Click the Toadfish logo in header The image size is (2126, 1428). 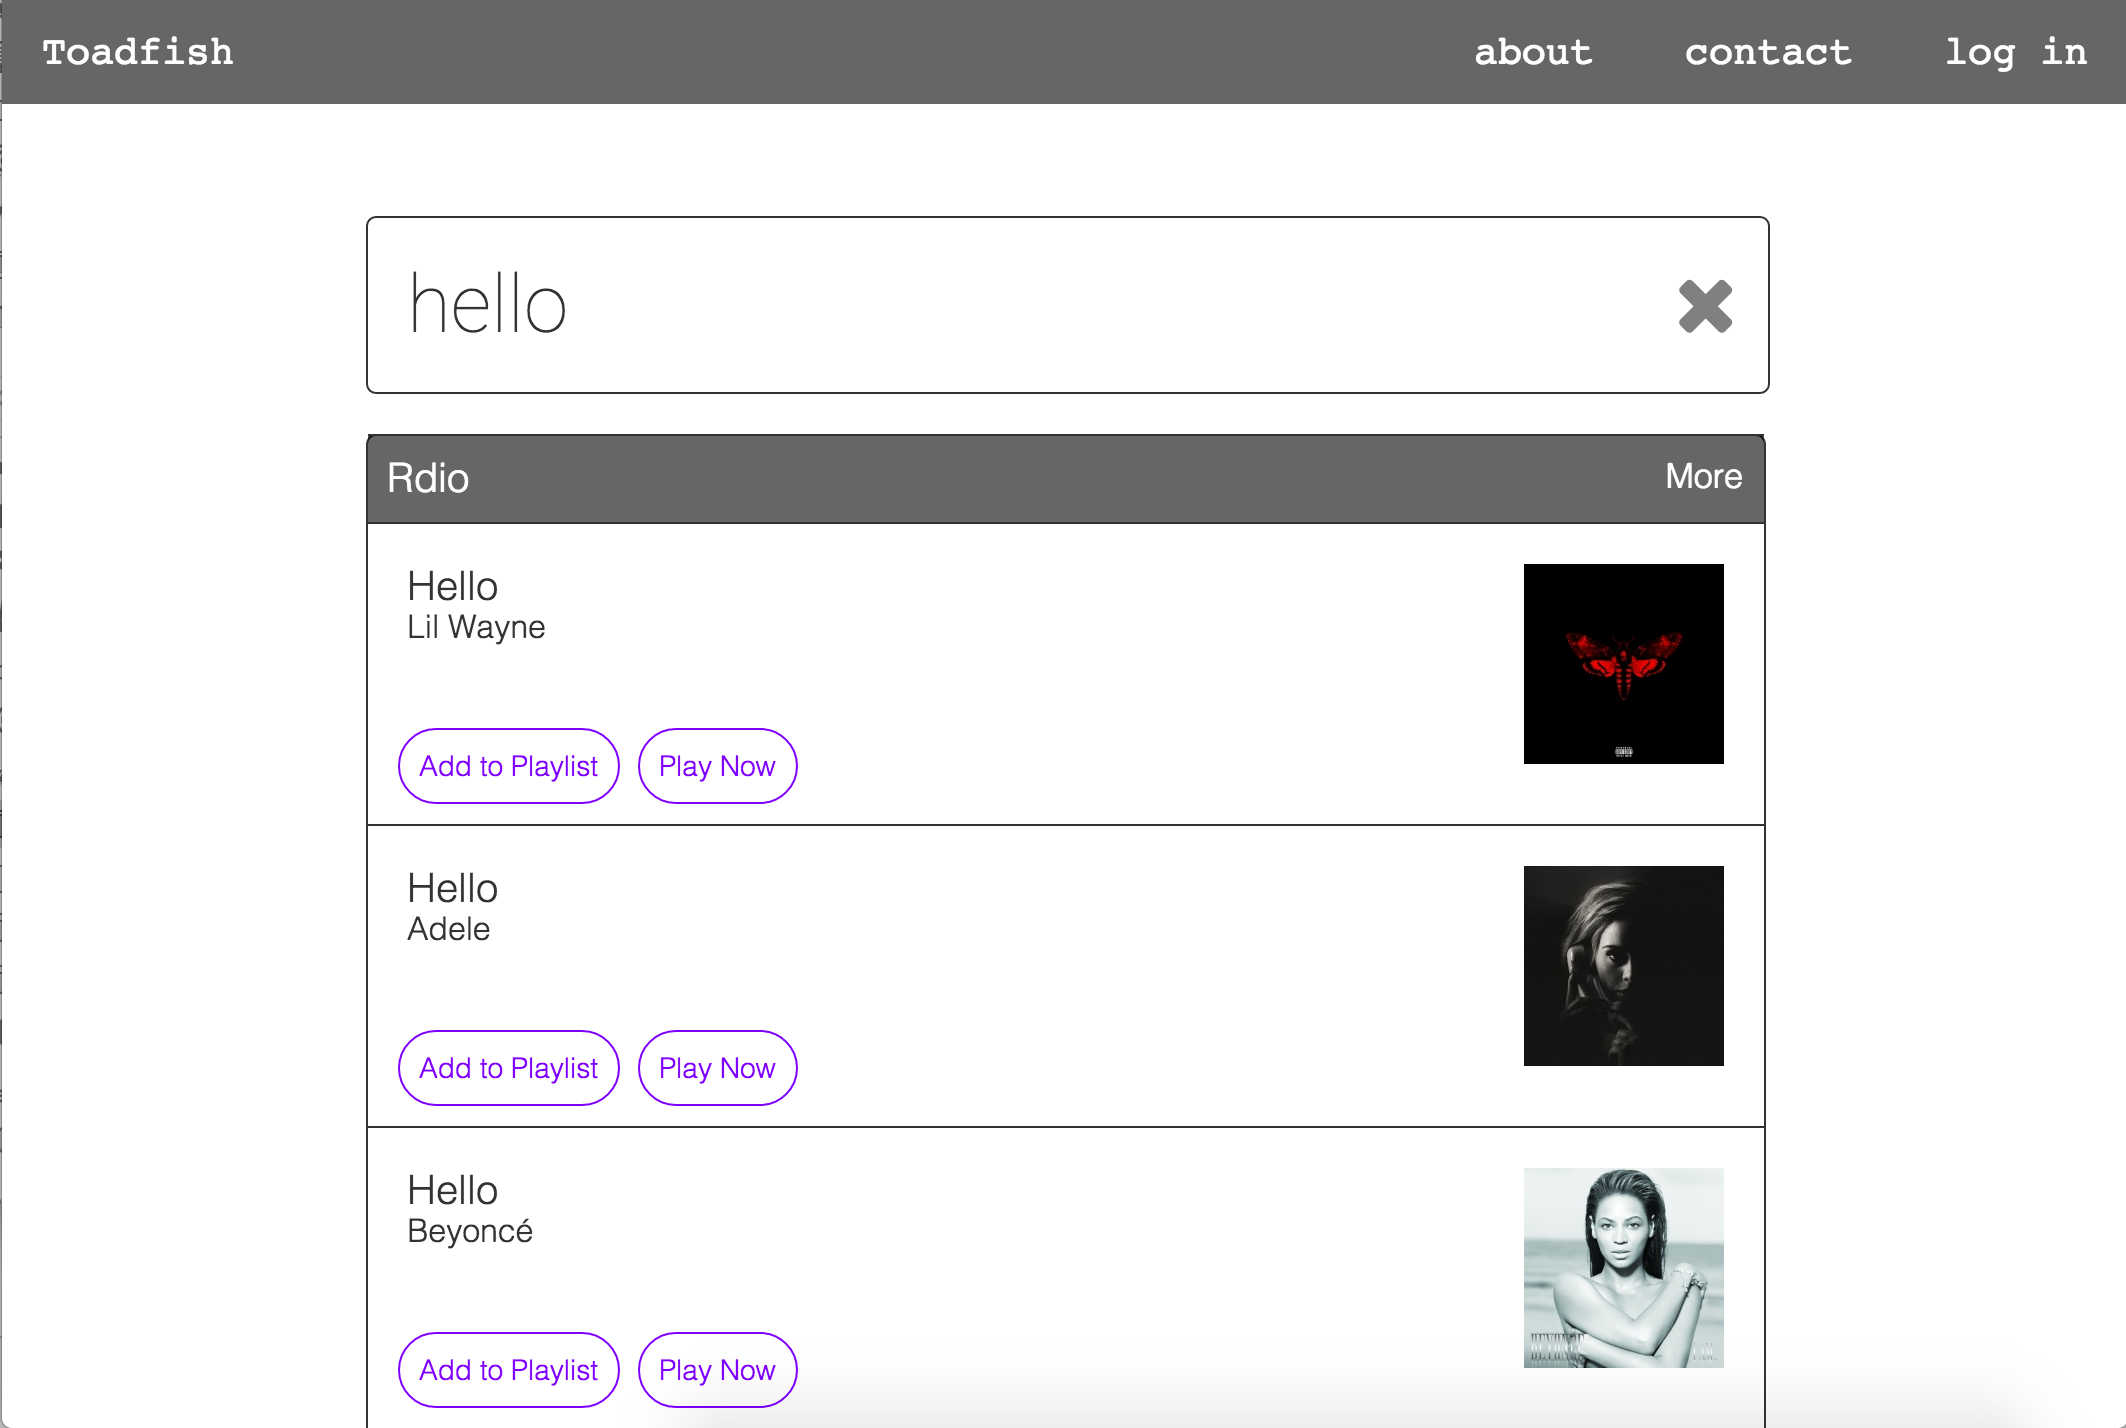(138, 52)
